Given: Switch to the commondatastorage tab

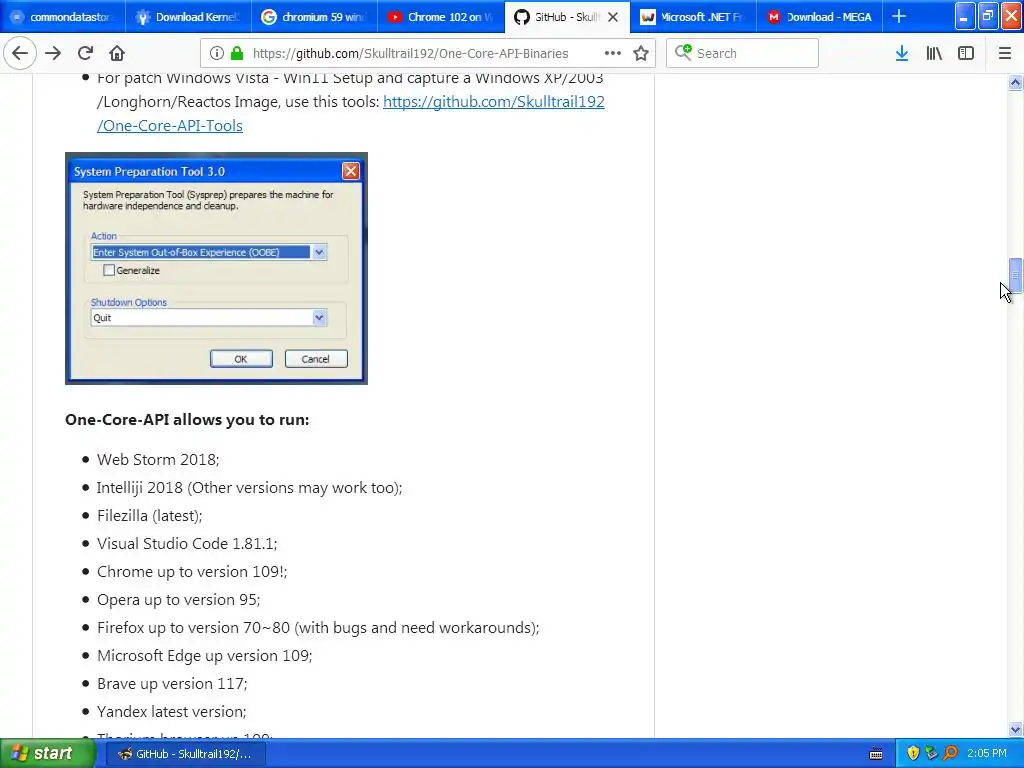Looking at the screenshot, I should coord(63,17).
